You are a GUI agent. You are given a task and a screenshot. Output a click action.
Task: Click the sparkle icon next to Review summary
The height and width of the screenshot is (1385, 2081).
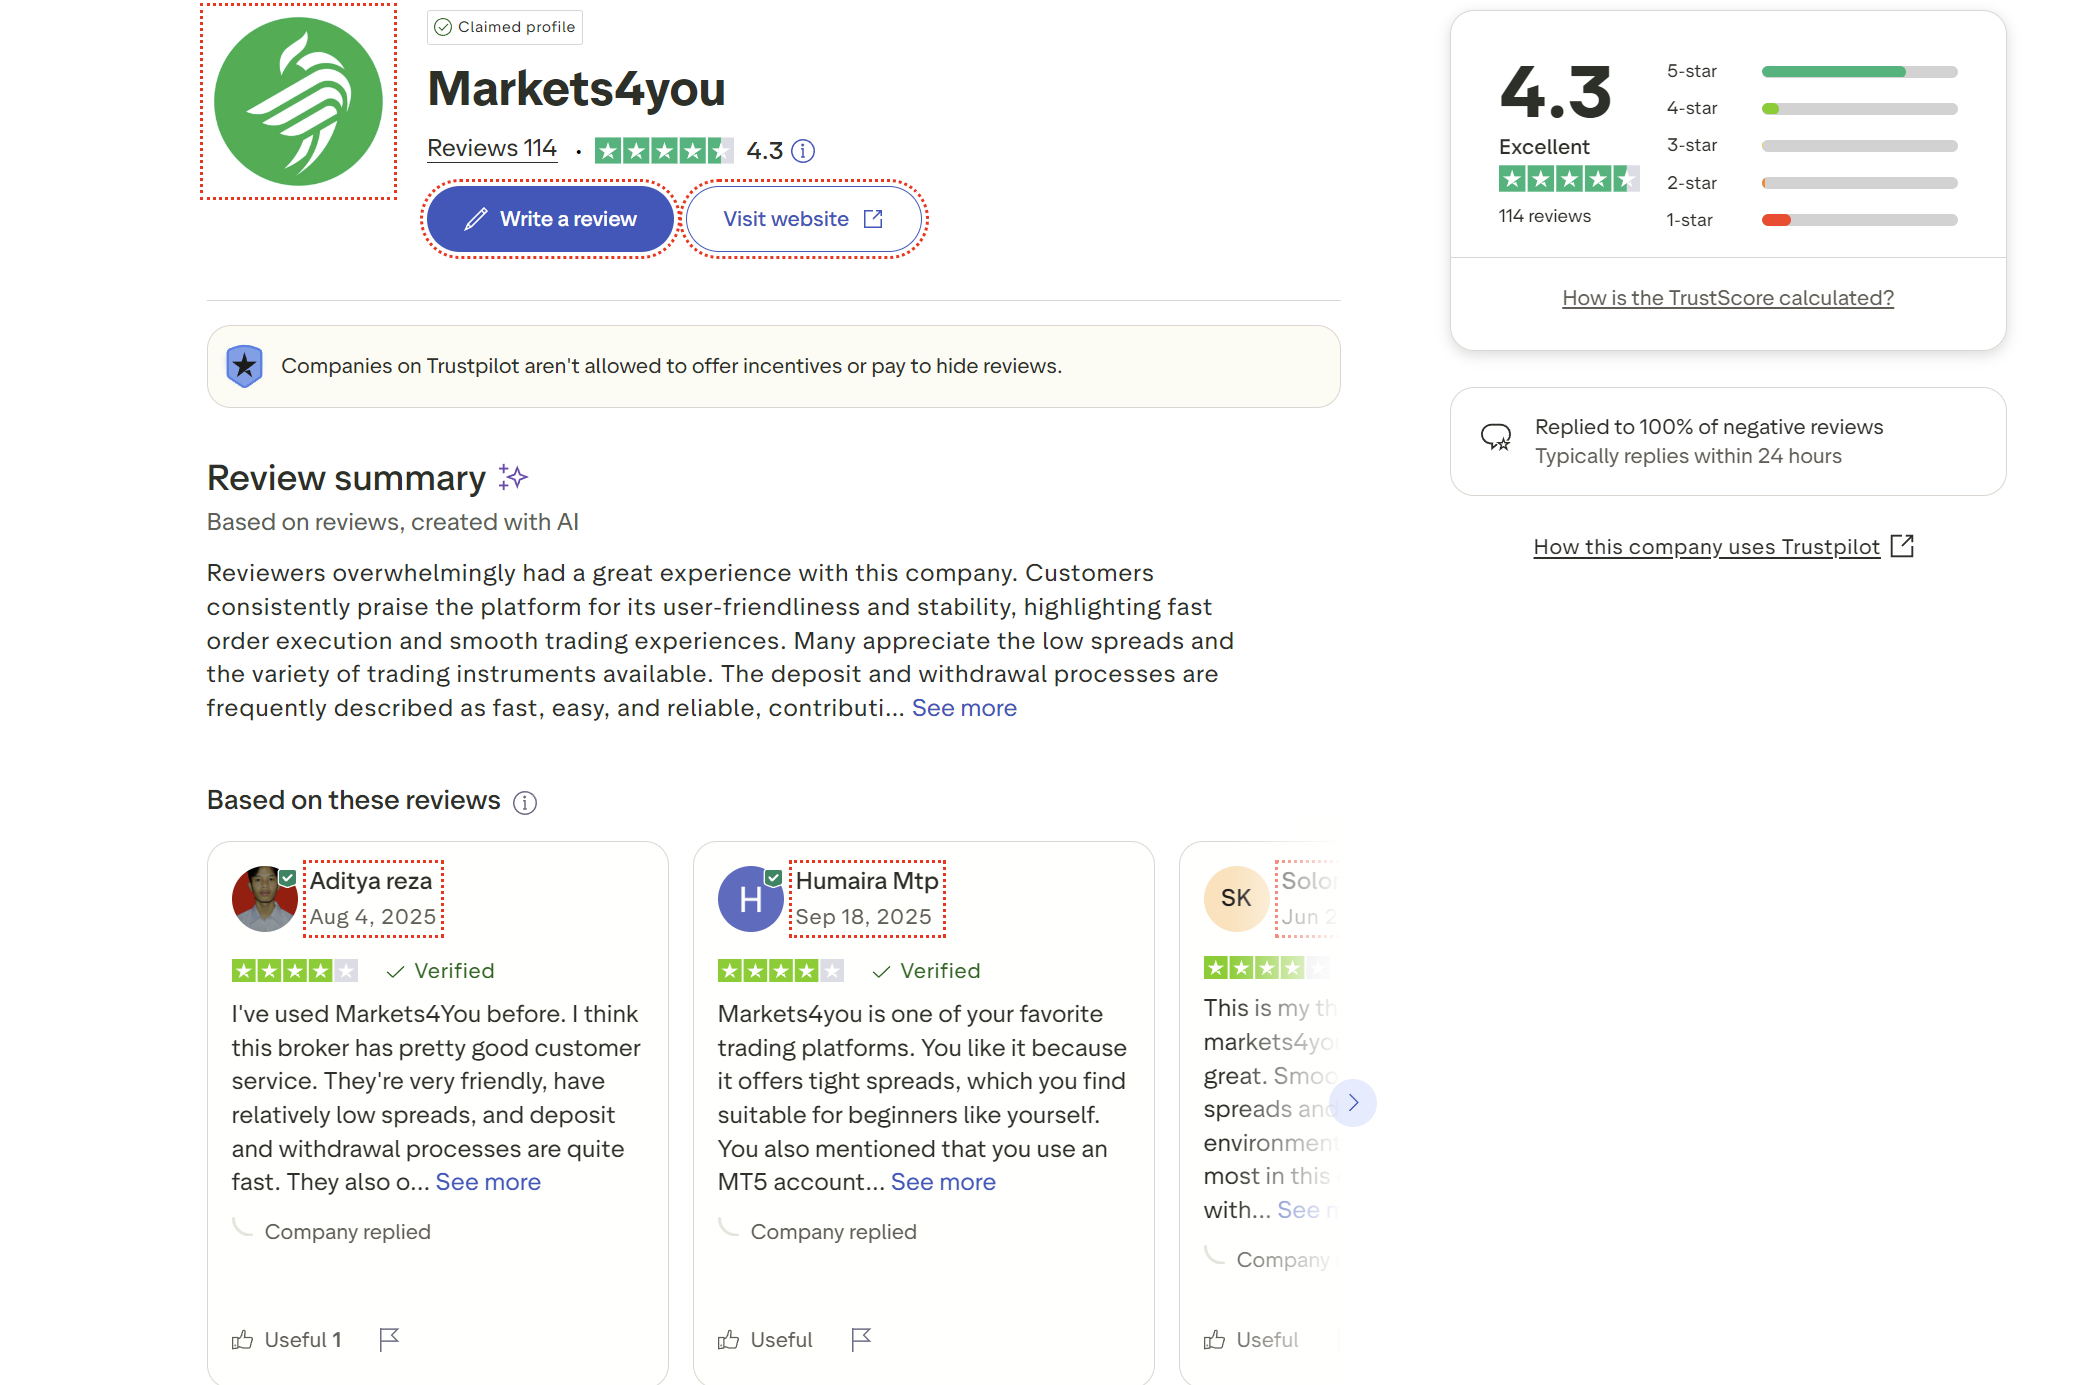(x=513, y=477)
